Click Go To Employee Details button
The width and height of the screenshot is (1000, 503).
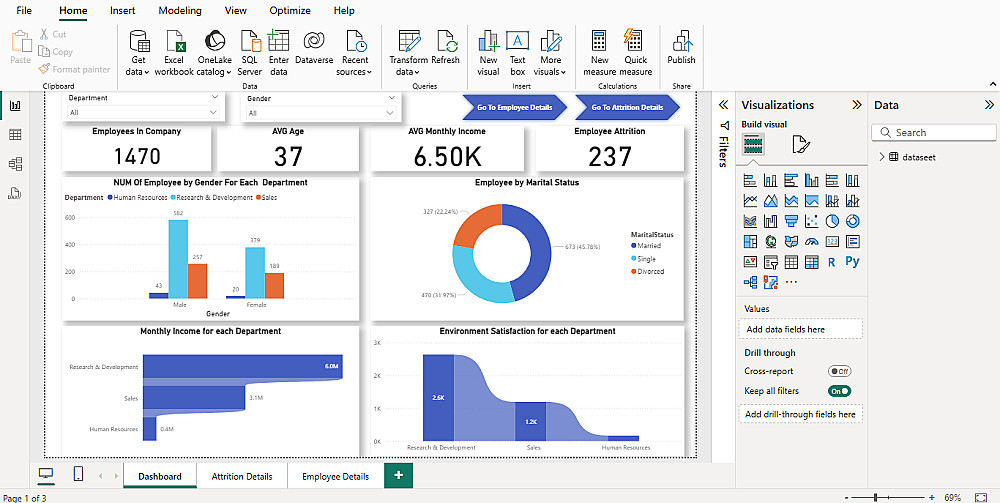pos(514,107)
